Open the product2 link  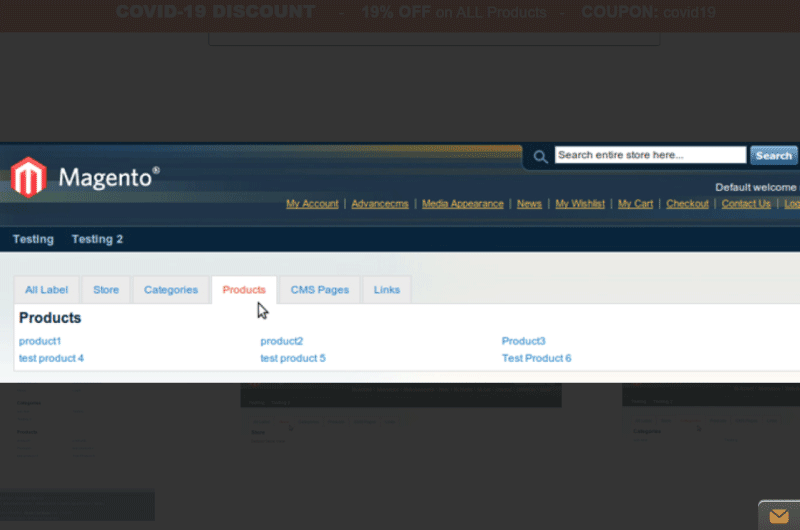[282, 341]
